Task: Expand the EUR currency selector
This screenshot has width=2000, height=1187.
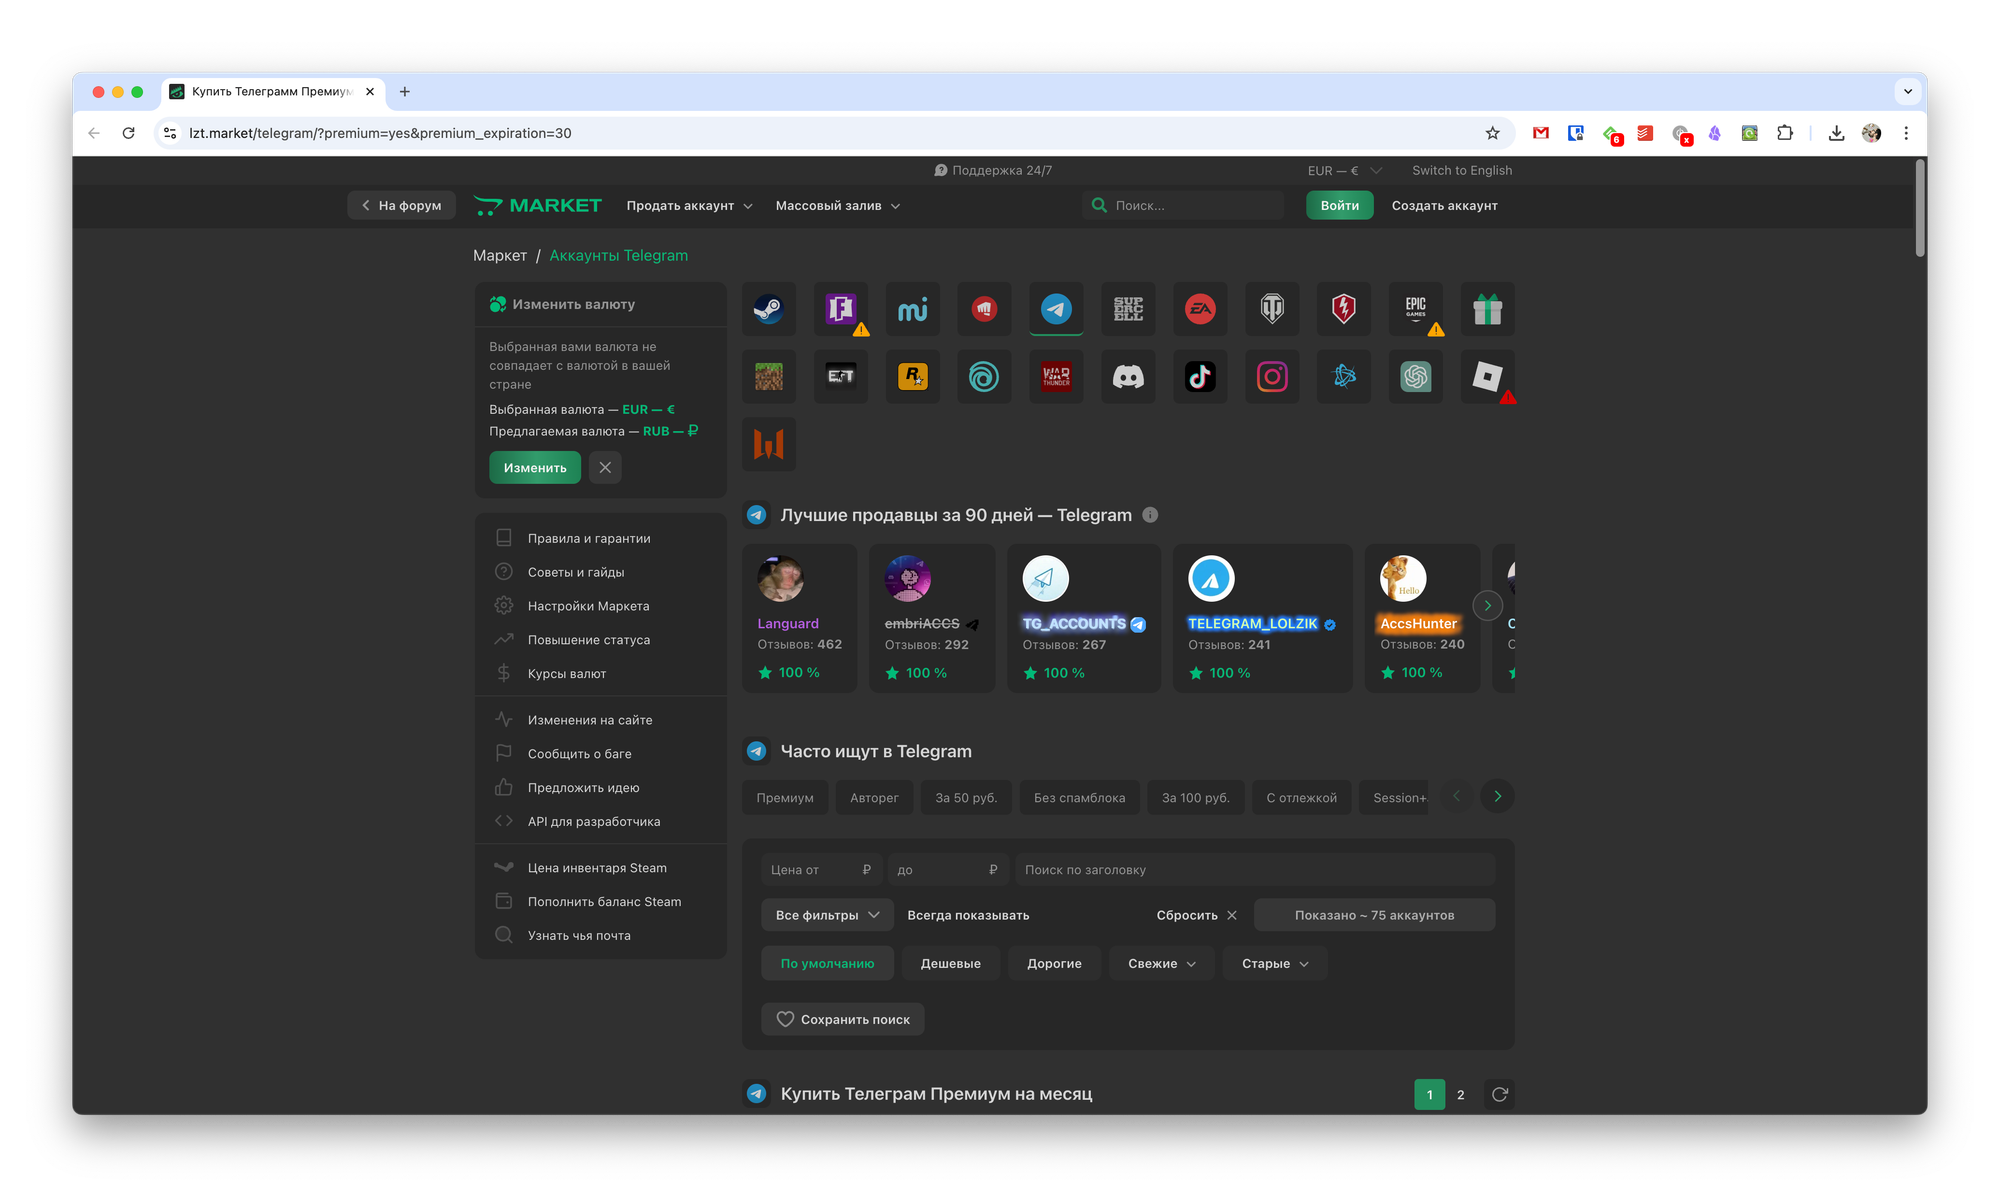Action: [1344, 170]
